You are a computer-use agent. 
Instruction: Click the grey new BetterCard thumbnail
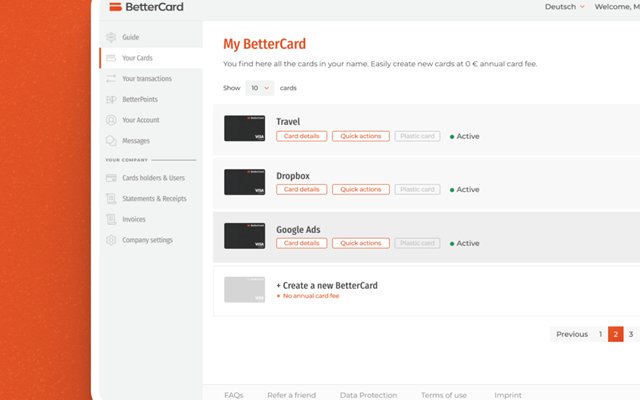[244, 290]
